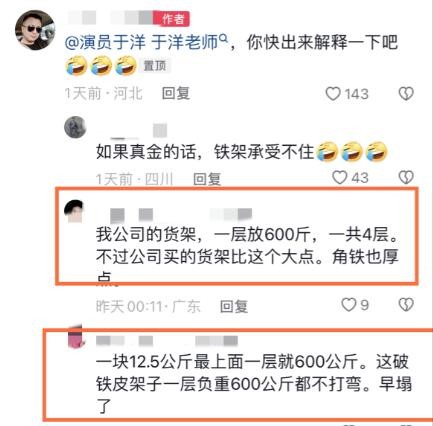
Task: Open the Guangdong commenter's avatar
Action: click(x=74, y=211)
